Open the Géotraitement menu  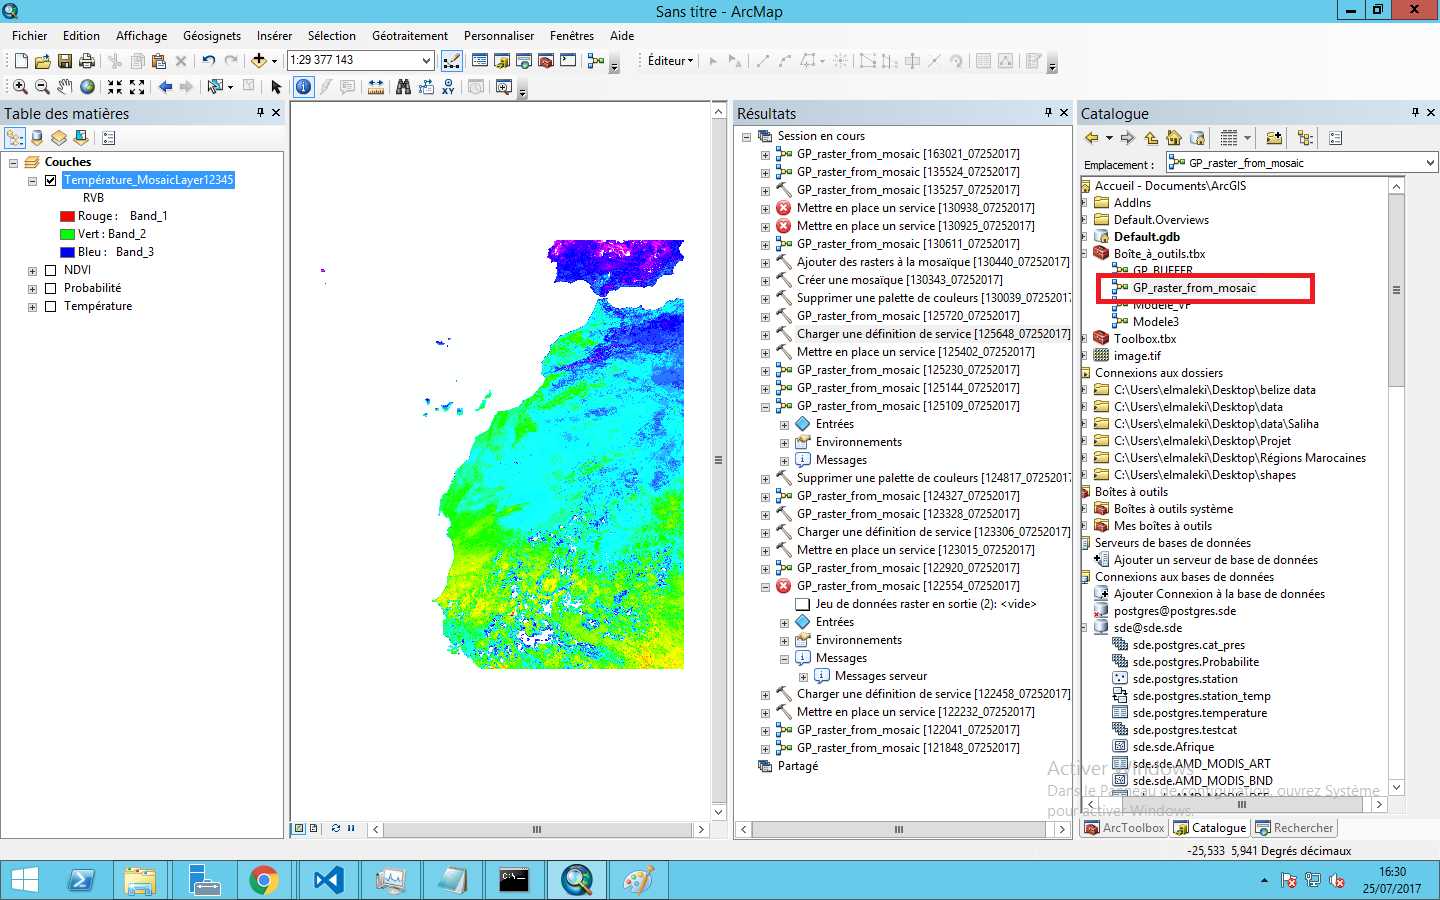[x=410, y=36]
